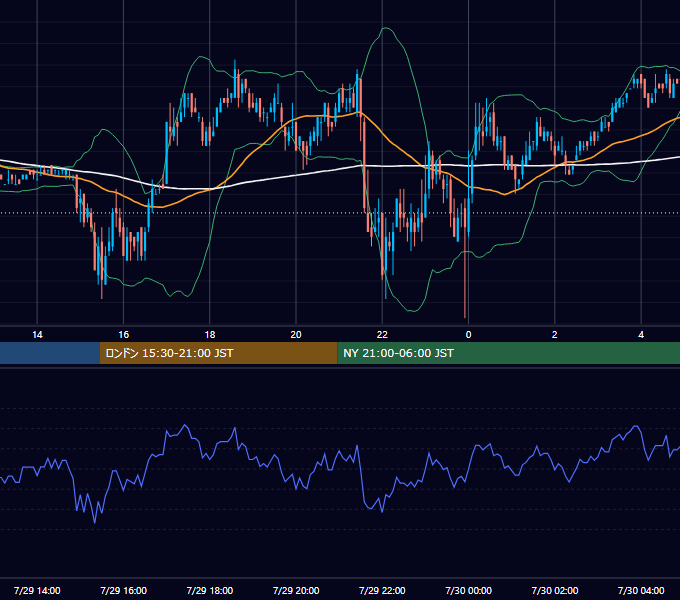
Task: Click the hour label 18 on the upper time axis
Action: 210,335
